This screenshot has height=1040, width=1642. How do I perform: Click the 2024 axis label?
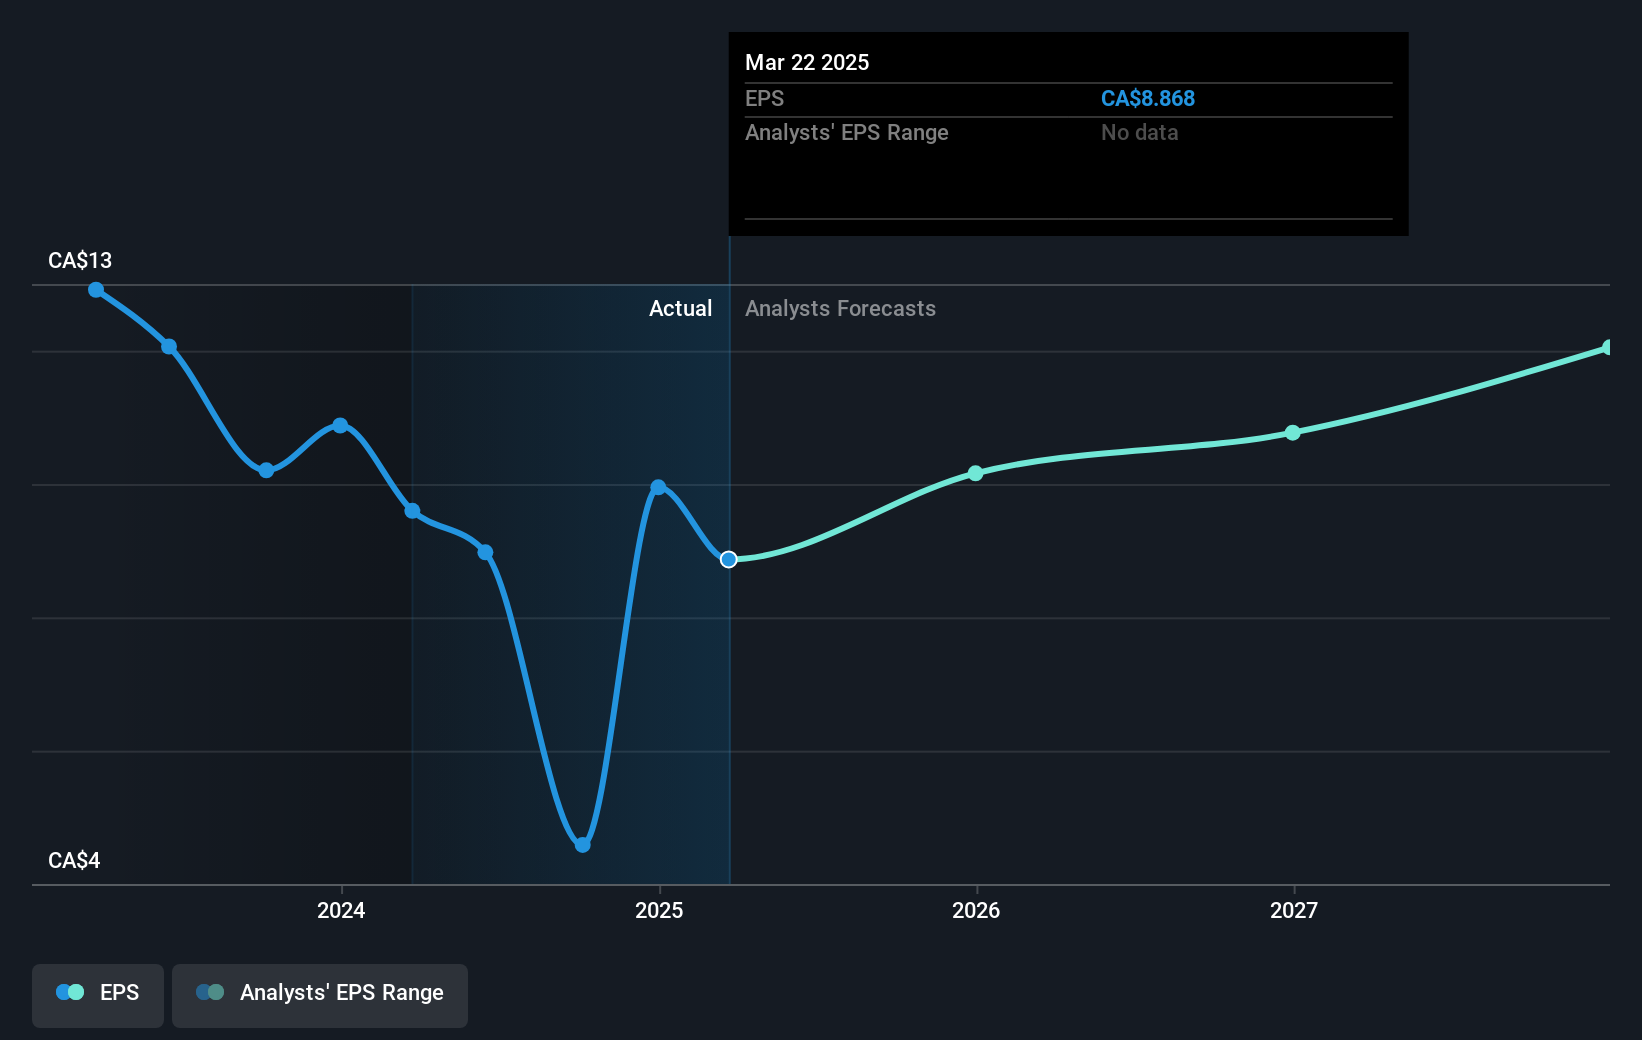click(341, 911)
